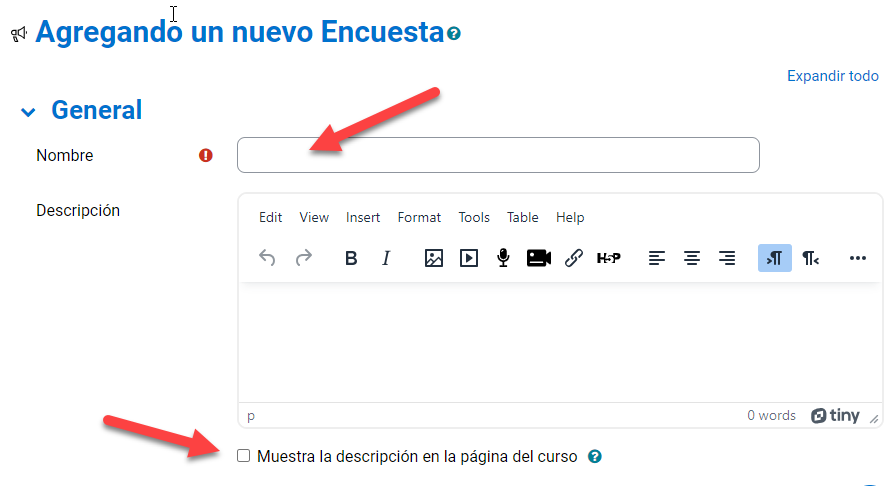Collapse the General section chevron

28,112
